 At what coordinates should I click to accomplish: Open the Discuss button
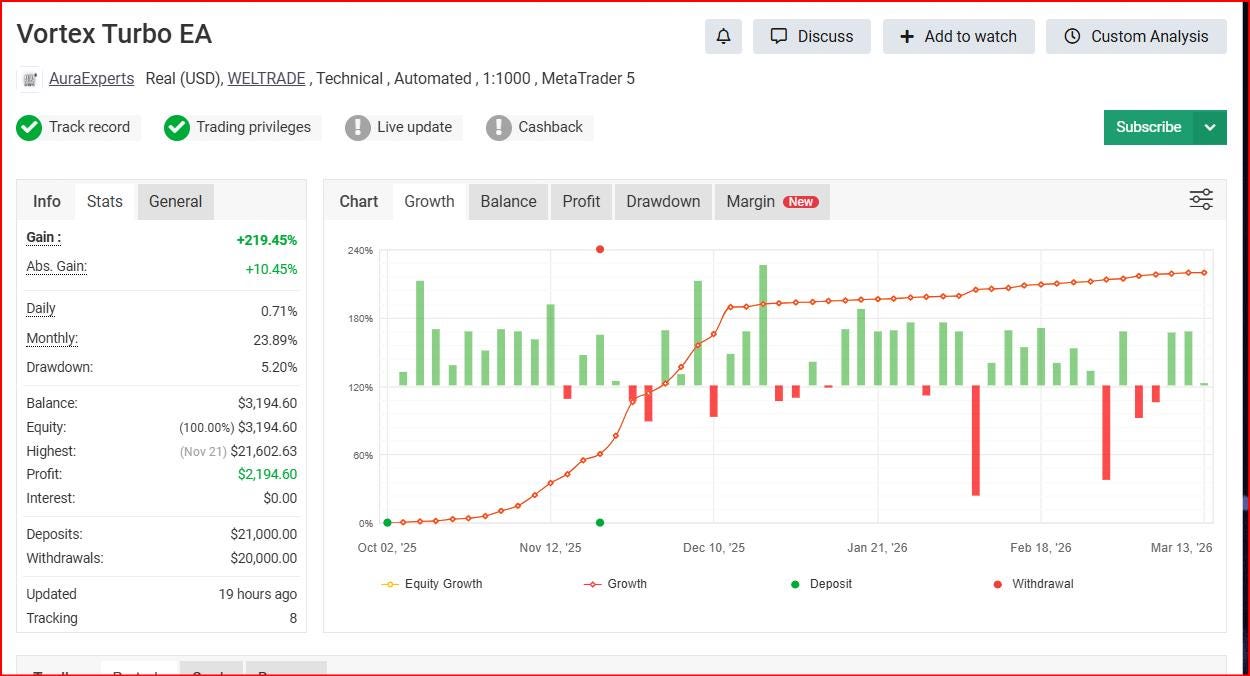[x=812, y=36]
